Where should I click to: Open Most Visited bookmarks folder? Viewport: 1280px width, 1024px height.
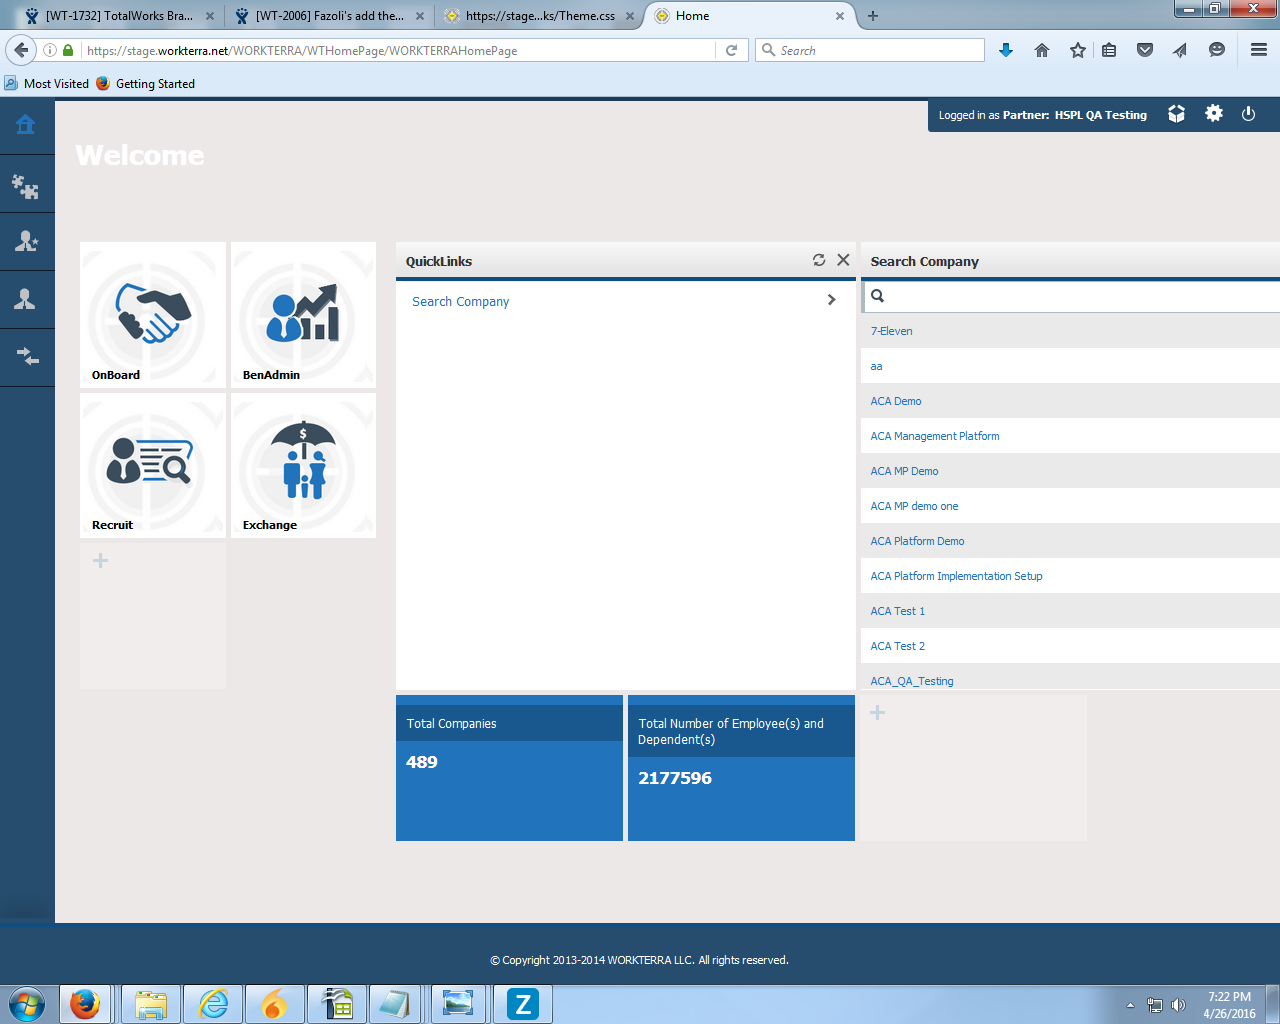tap(47, 84)
